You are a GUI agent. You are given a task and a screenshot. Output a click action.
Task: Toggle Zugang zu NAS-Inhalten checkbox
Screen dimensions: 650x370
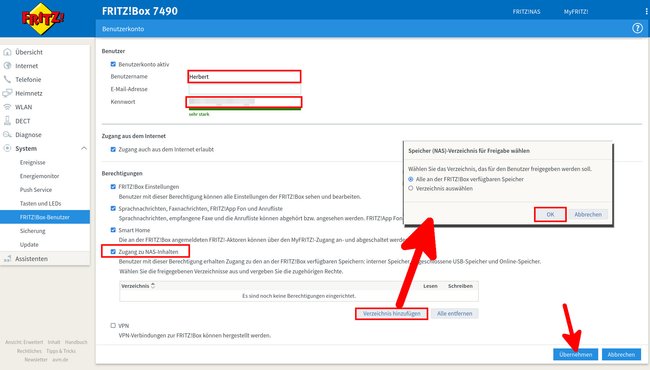113,252
